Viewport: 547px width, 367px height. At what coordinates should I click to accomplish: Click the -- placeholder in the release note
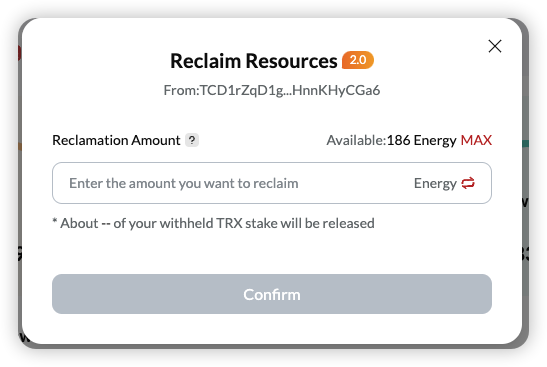(106, 224)
